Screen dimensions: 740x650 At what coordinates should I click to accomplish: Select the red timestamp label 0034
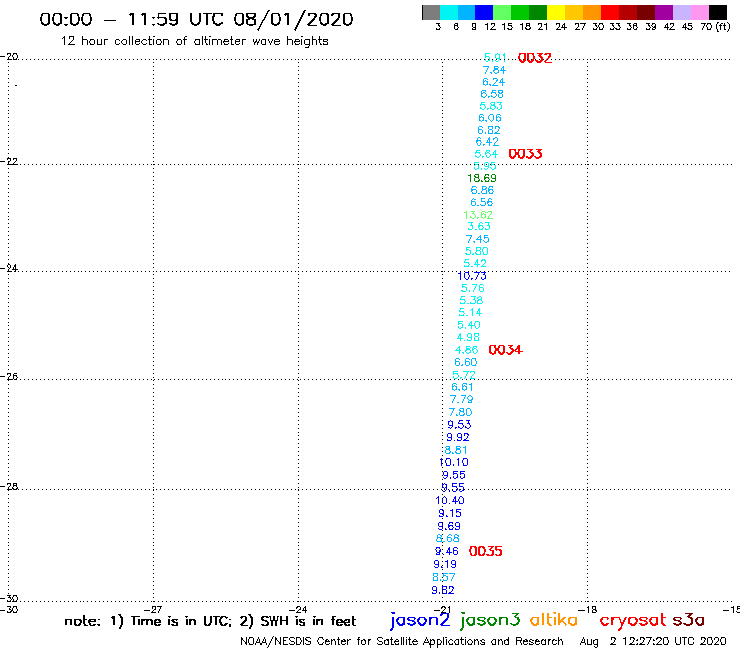[x=505, y=350]
